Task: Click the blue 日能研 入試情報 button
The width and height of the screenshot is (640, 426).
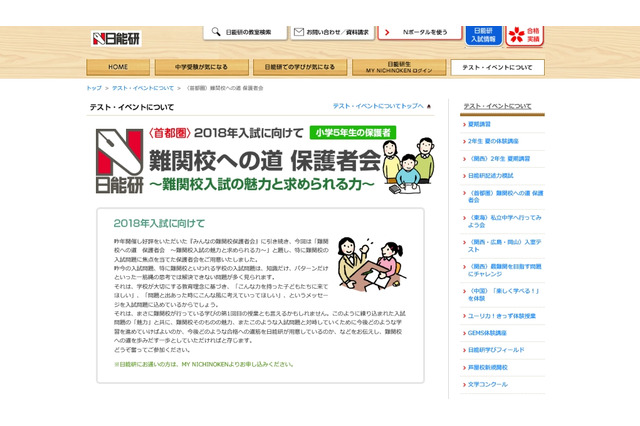Action: 484,35
